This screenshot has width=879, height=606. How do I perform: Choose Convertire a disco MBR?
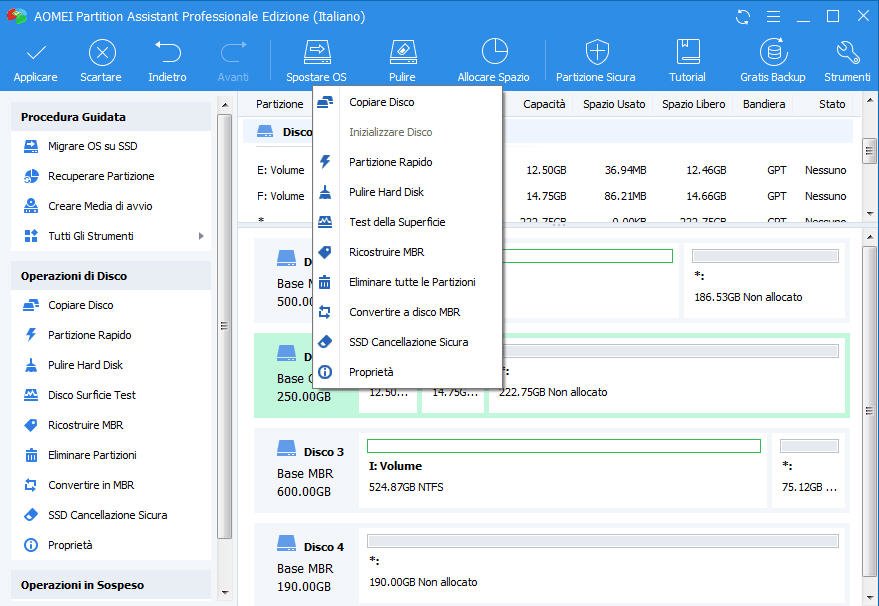click(407, 312)
